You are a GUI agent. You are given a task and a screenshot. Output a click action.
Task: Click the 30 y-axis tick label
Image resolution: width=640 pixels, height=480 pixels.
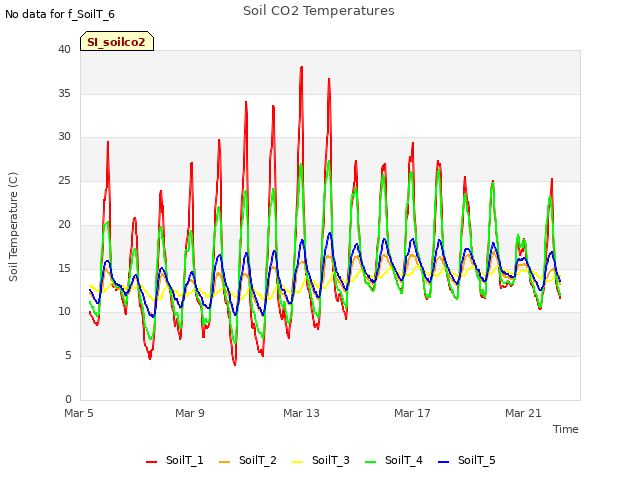[64, 137]
